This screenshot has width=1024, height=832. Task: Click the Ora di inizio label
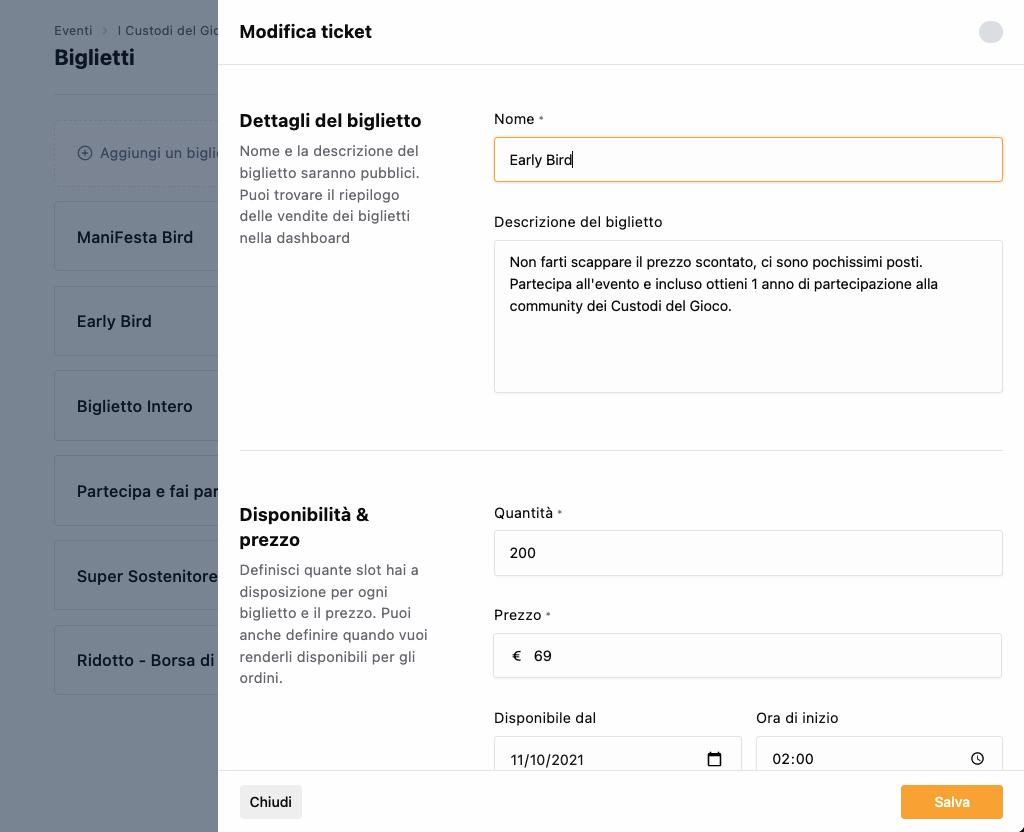[x=797, y=718]
